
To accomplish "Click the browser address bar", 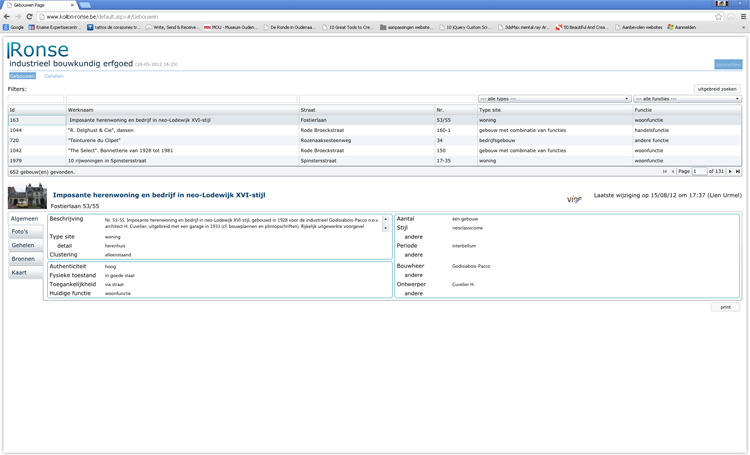I will (378, 16).
